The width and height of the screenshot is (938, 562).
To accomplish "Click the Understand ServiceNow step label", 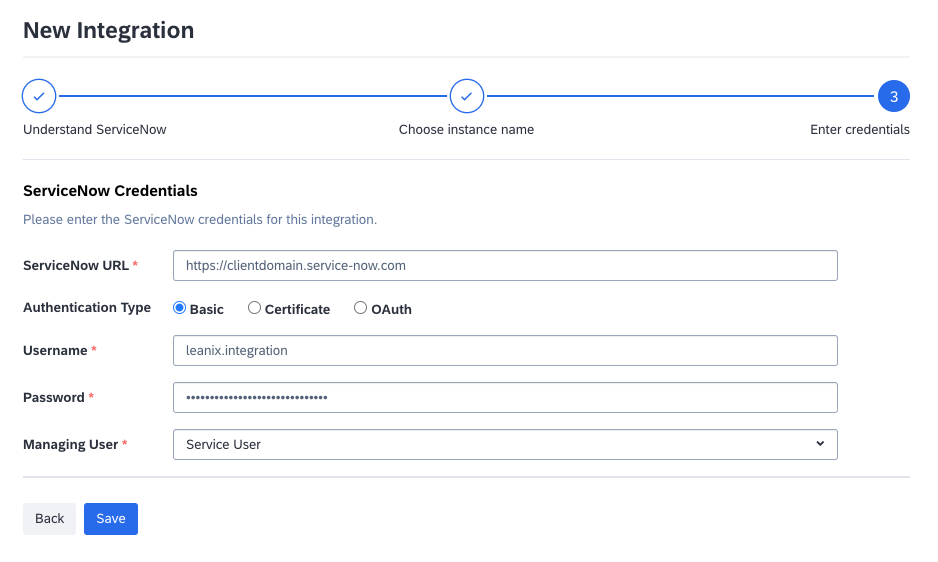I will (95, 130).
